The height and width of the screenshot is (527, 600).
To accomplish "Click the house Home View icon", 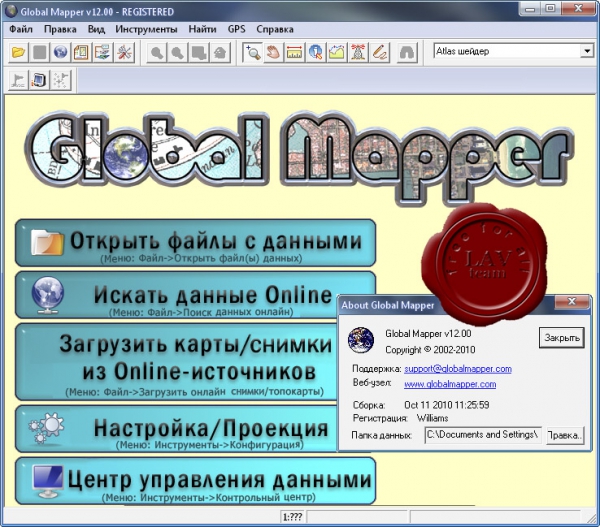I will pyautogui.click(x=220, y=52).
